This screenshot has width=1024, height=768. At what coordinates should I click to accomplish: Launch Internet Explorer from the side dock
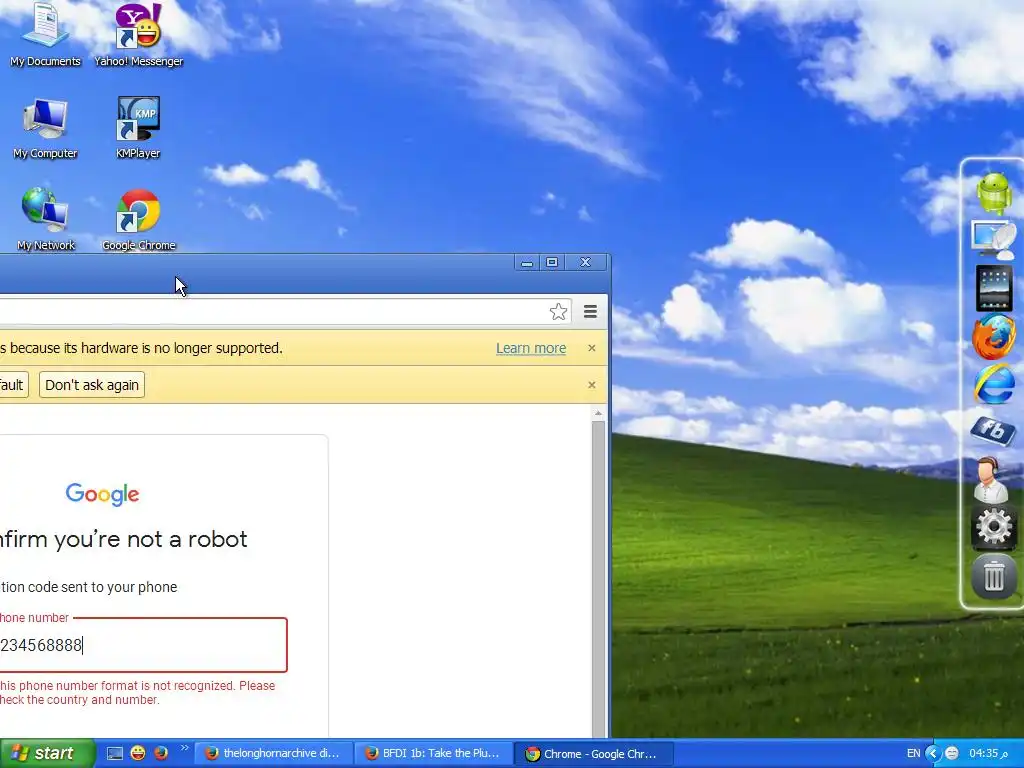(x=994, y=384)
